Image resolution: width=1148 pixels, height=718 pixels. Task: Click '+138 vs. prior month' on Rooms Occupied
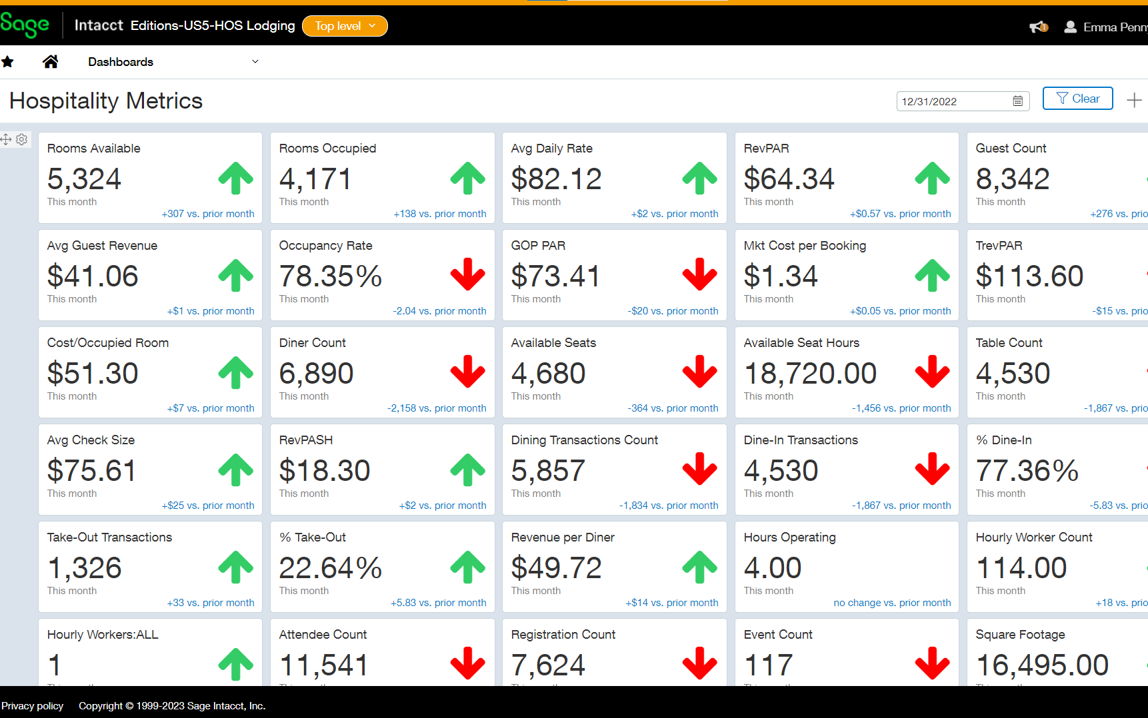coord(440,214)
